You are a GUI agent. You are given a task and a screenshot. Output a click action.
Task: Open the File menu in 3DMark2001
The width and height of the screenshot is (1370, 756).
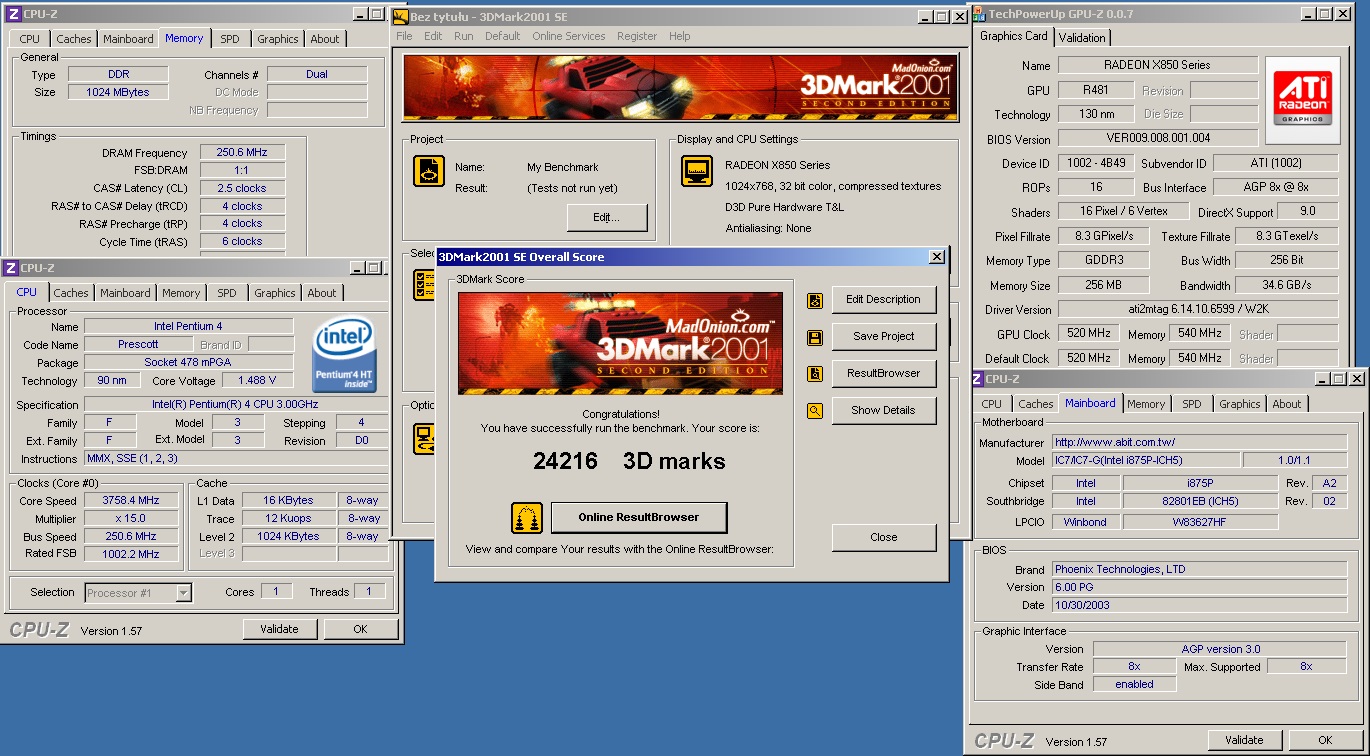tap(404, 36)
